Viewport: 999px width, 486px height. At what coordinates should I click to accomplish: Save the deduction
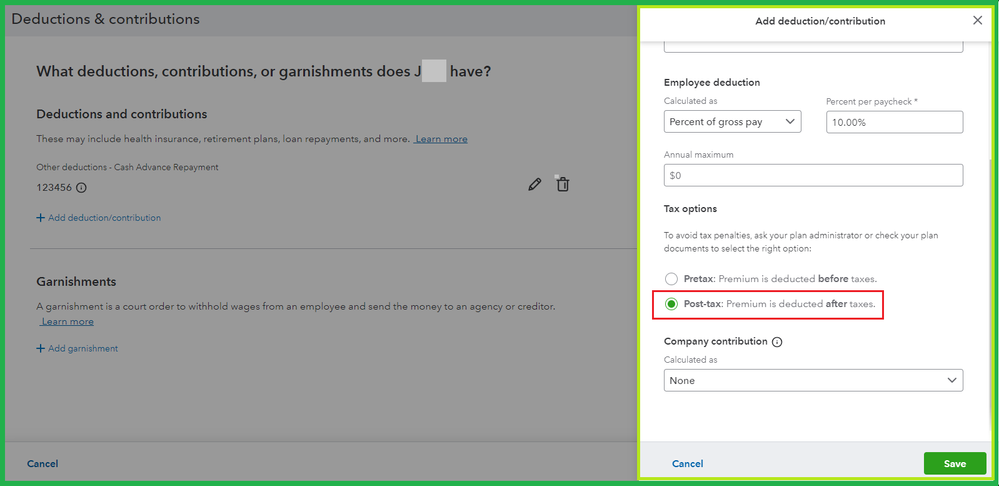[954, 464]
